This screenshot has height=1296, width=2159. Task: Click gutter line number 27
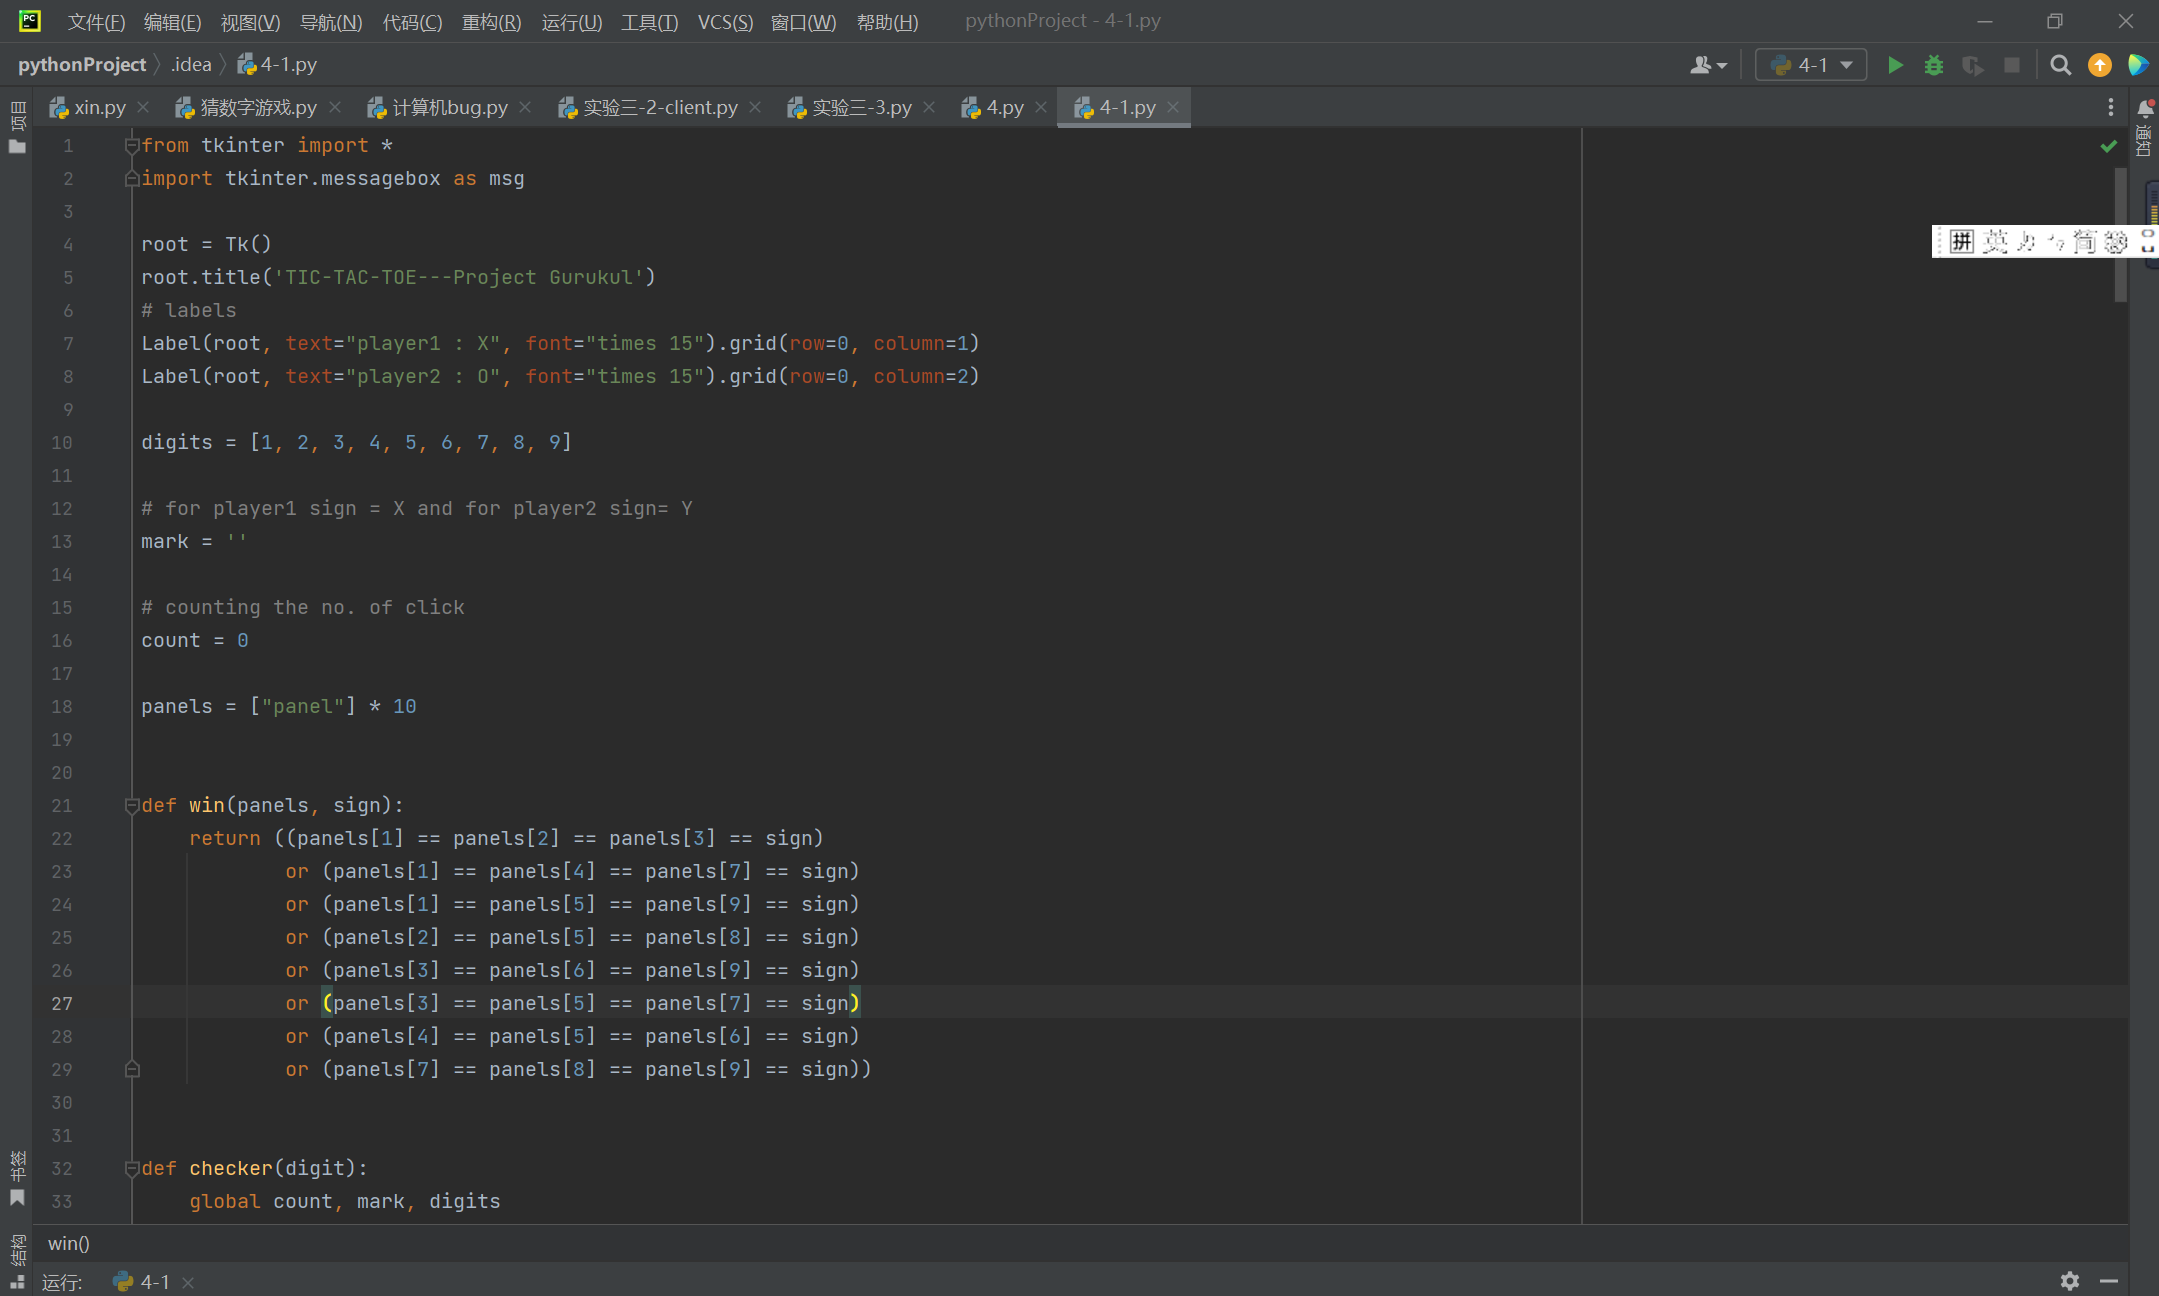tap(62, 1004)
